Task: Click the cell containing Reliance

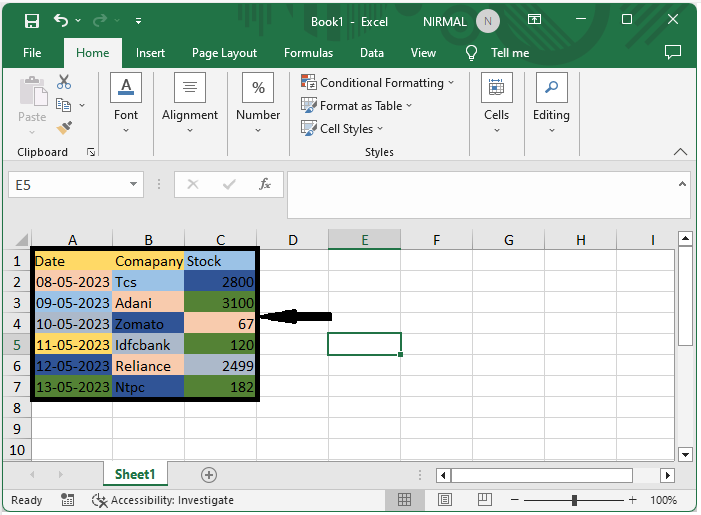Action: (x=148, y=366)
